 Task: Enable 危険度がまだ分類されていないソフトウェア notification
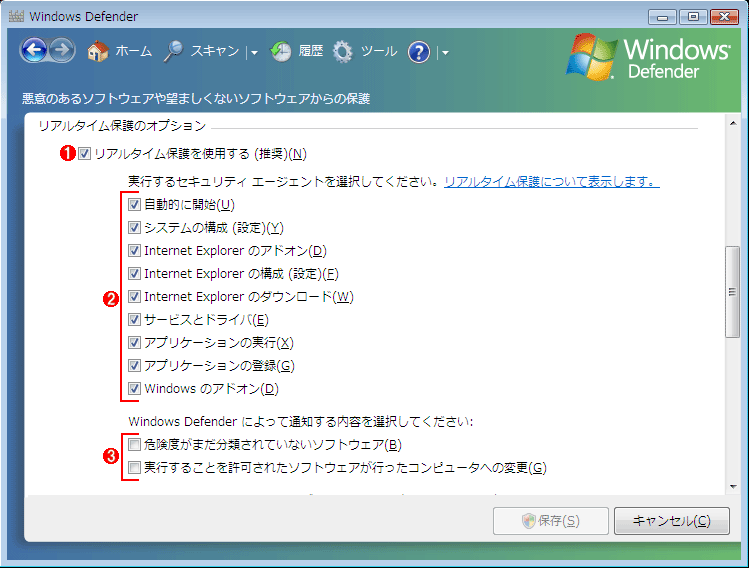click(134, 444)
